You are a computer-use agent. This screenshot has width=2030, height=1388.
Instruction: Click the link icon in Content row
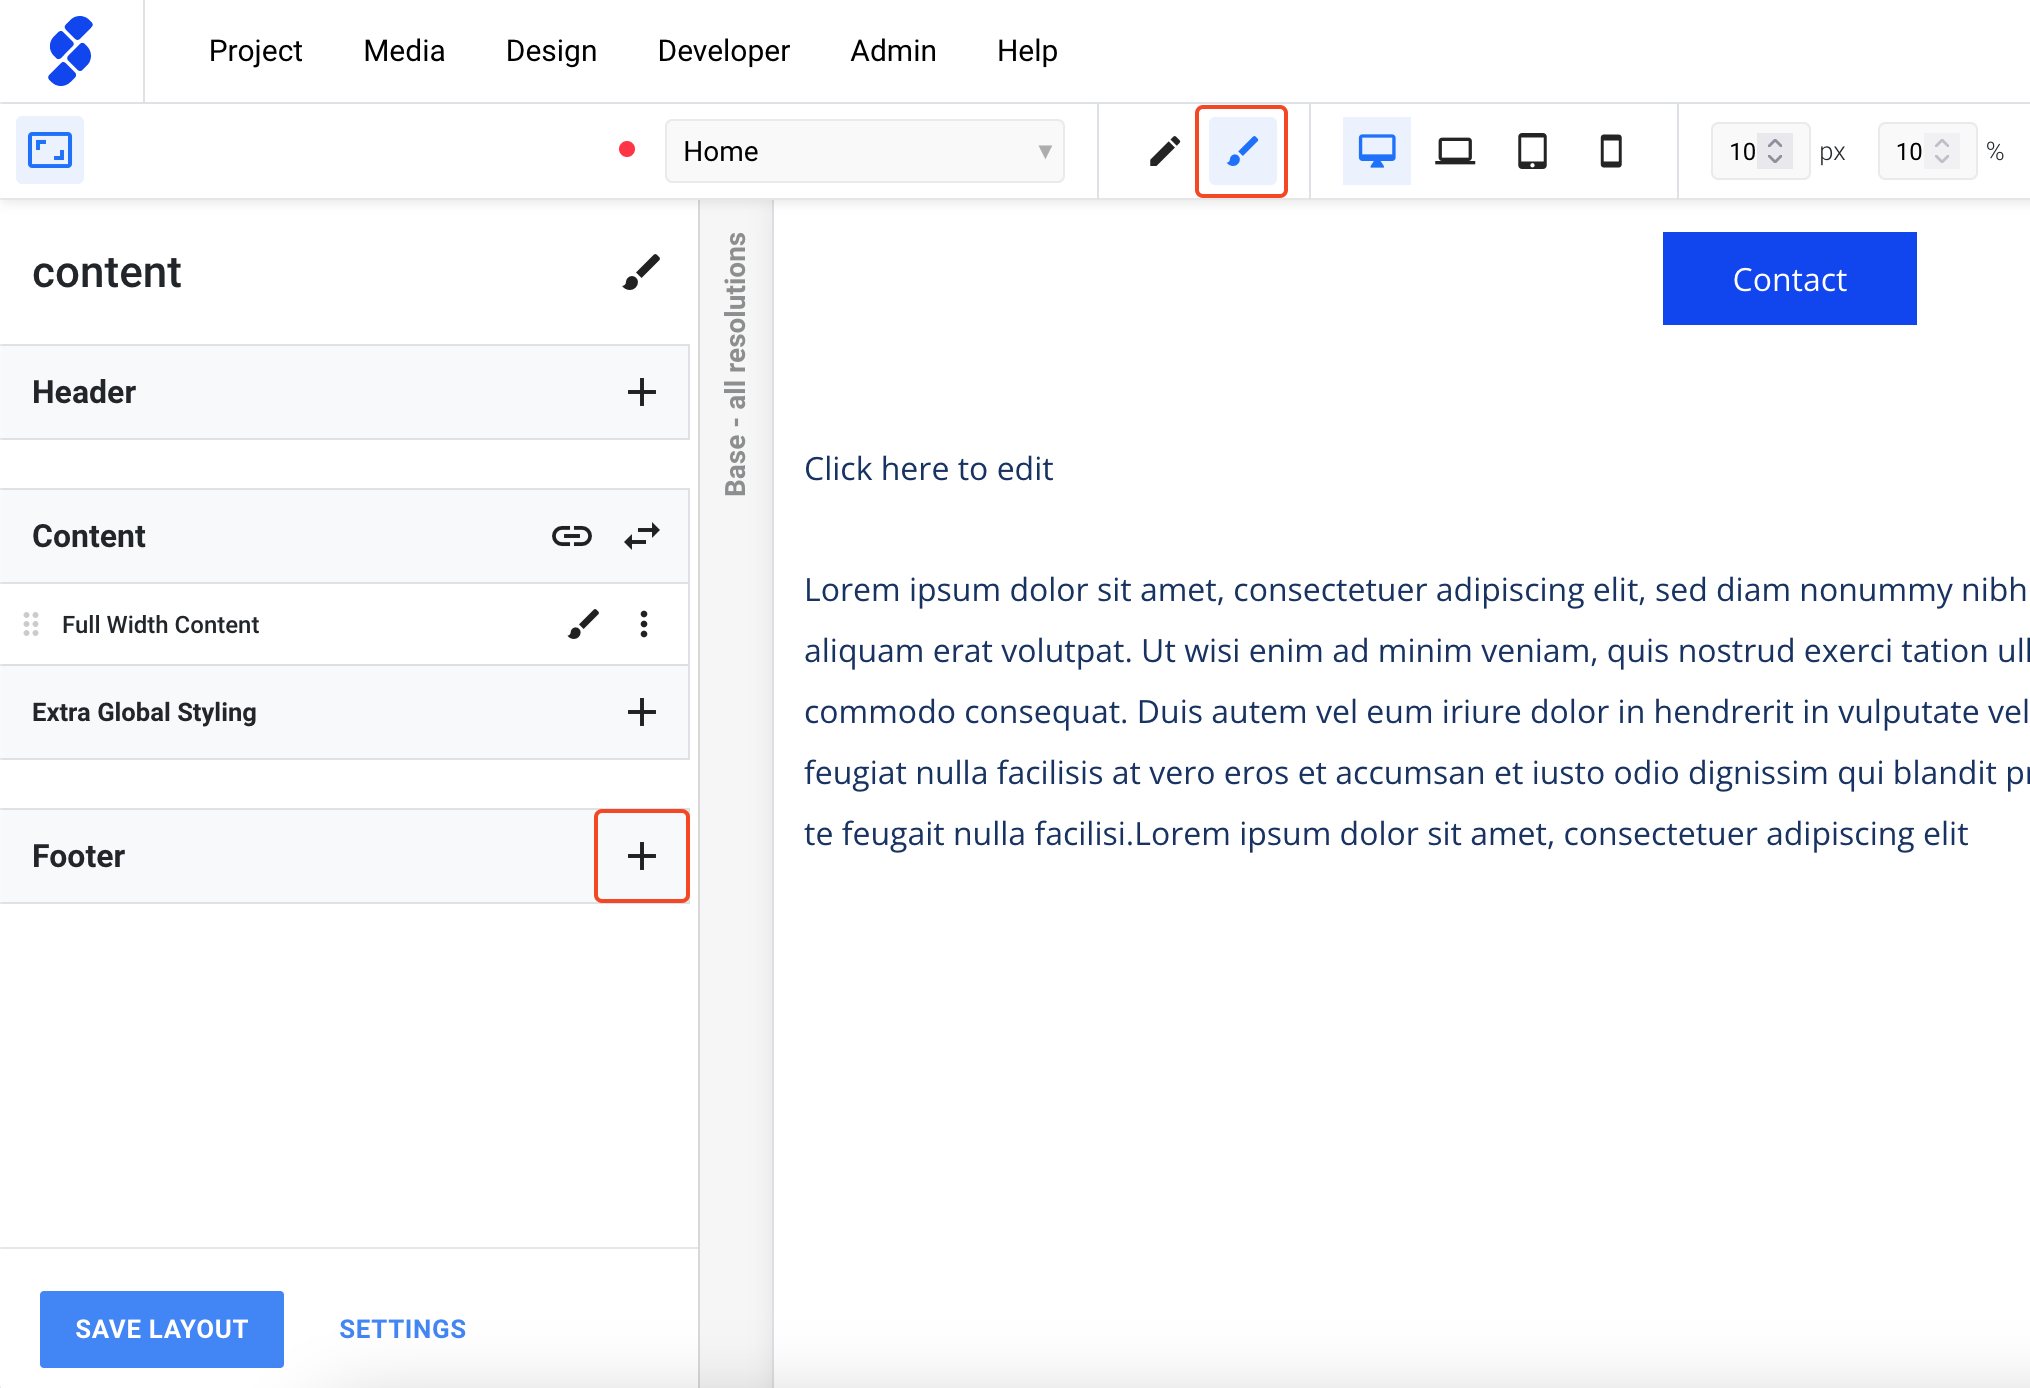(x=572, y=536)
